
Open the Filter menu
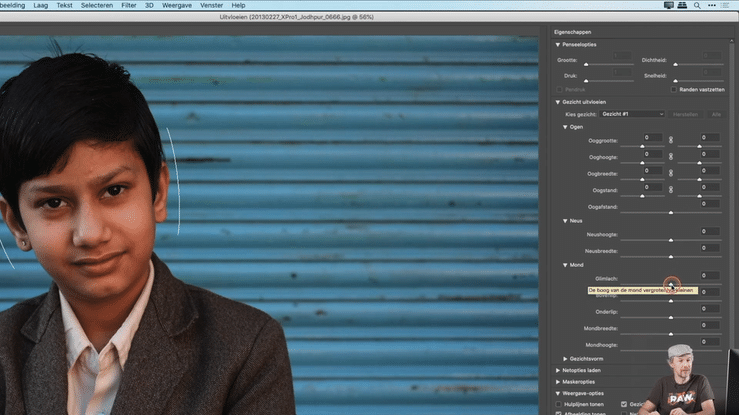click(x=129, y=5)
